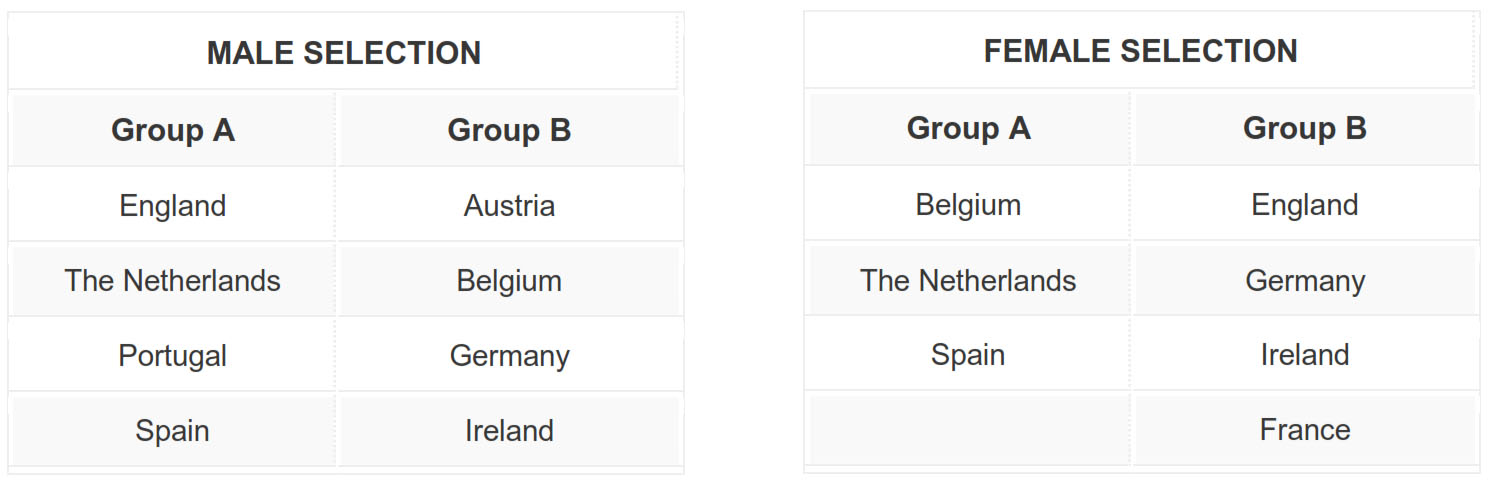Select Group A header in female table
The height and width of the screenshot is (487, 1490).
968,128
